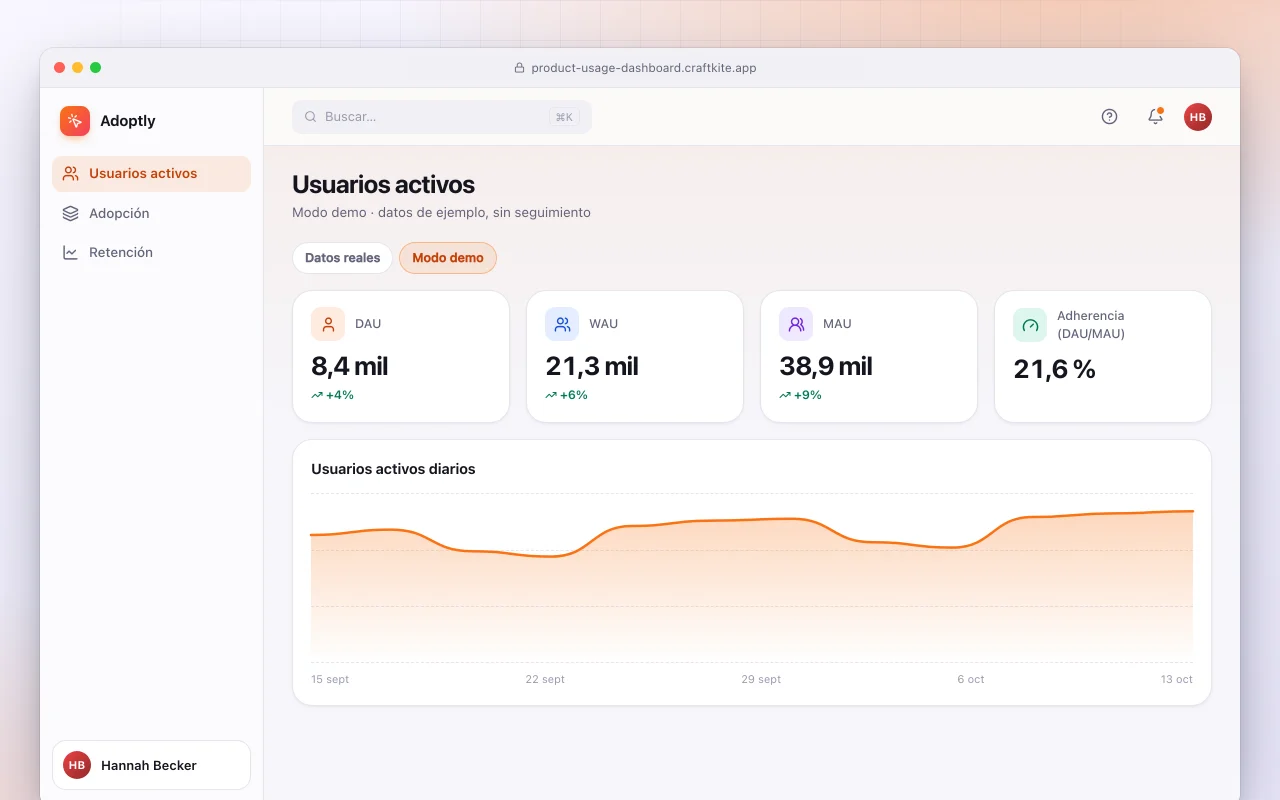1280x800 pixels.
Task: Click the Adopción layers icon
Action: [70, 213]
